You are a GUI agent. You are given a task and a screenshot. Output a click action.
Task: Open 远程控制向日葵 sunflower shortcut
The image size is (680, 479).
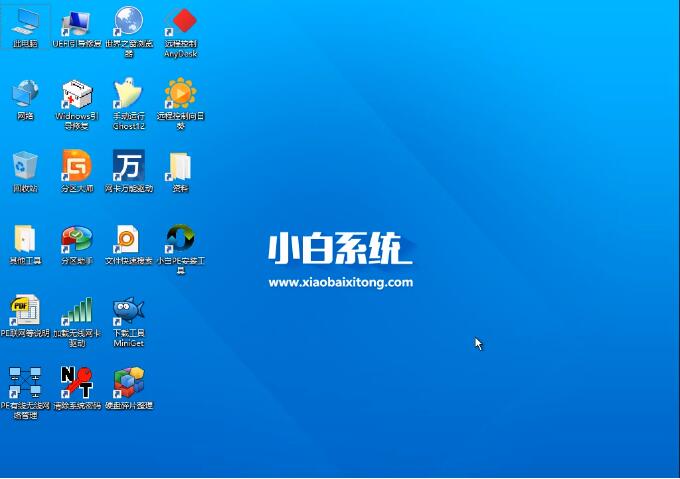click(180, 94)
